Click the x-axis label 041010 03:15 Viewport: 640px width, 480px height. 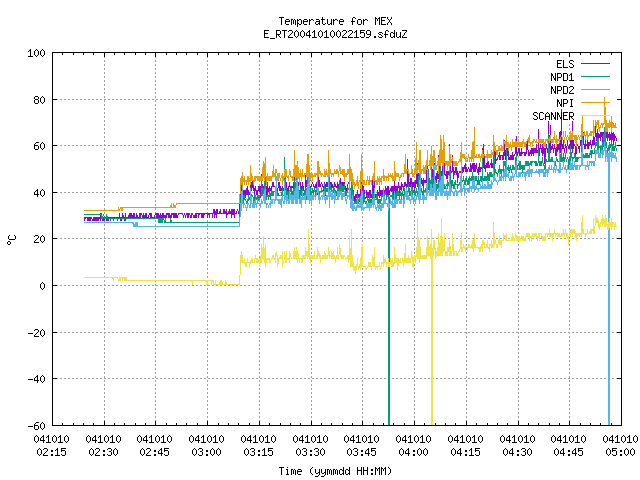[x=258, y=446]
